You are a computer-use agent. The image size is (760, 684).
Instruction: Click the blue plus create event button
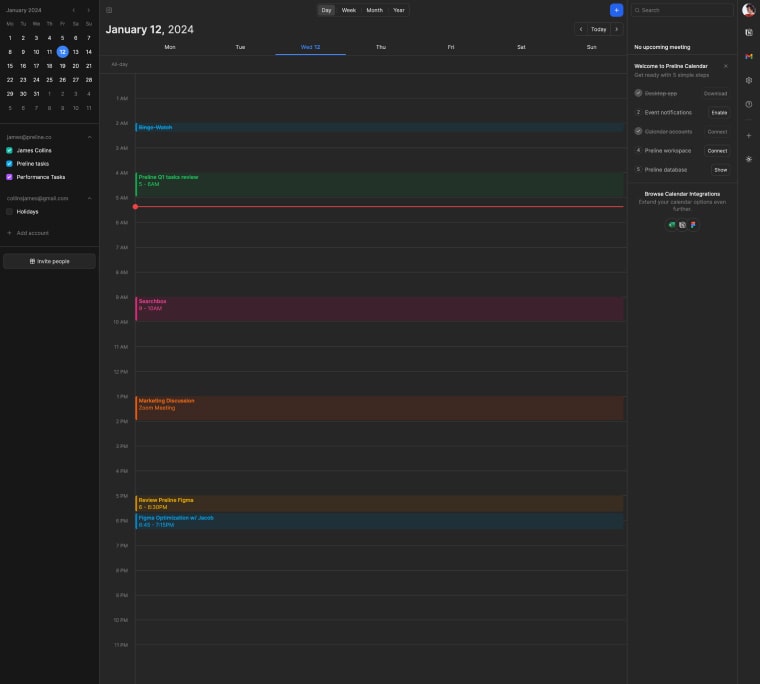pyautogui.click(x=616, y=10)
